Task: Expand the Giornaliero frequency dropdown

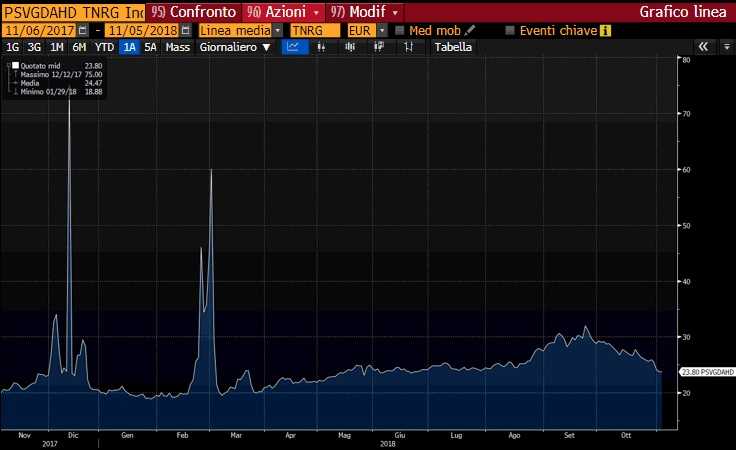Action: pos(267,47)
